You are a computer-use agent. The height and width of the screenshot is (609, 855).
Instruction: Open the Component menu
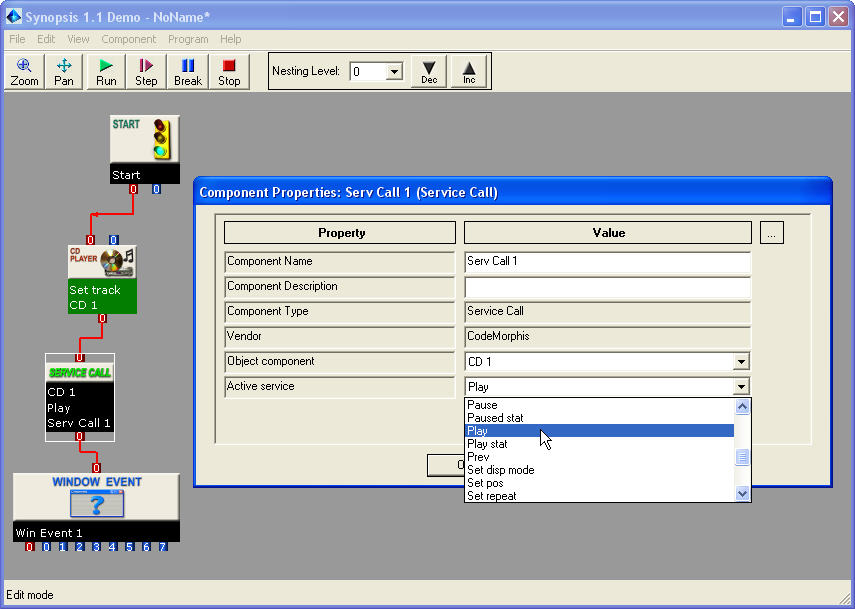pyautogui.click(x=129, y=39)
